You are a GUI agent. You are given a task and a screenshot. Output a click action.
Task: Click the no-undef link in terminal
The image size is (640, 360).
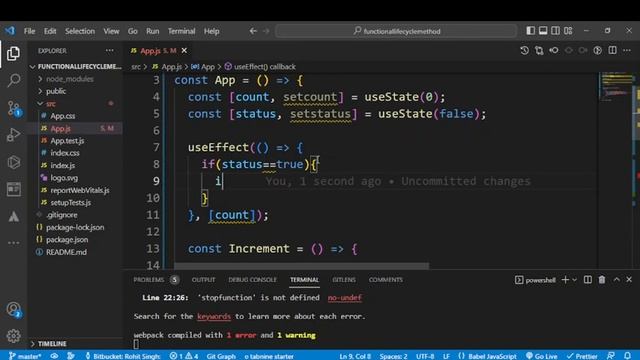(x=344, y=298)
